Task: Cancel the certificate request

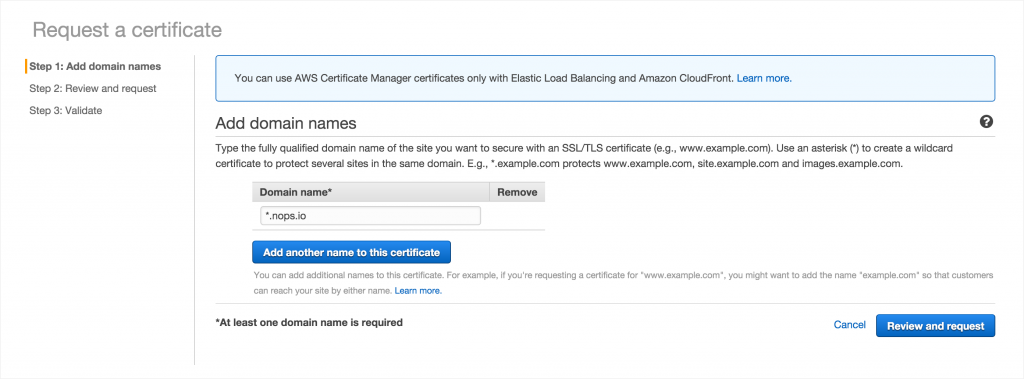Action: (850, 325)
